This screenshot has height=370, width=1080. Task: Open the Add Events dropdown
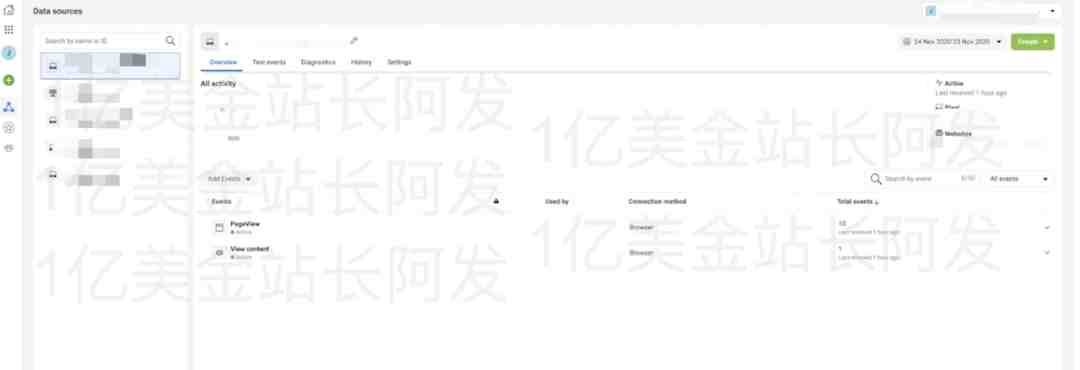(229, 179)
